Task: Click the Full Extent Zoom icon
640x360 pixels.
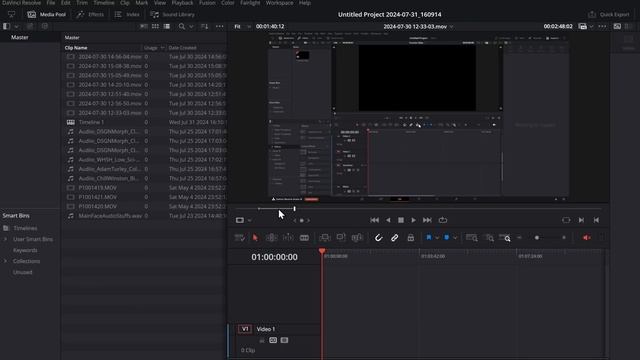Action: click(x=472, y=238)
